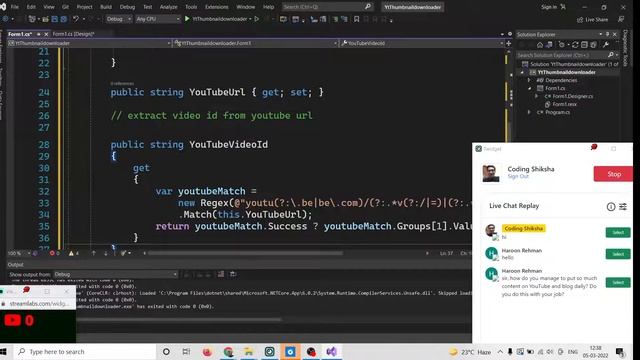This screenshot has width=640, height=360.
Task: Collapse the Form1.cs tree node
Action: click(x=529, y=88)
